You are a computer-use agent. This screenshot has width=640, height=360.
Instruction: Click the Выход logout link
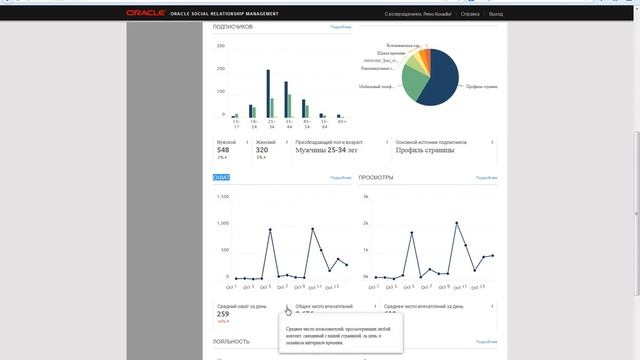tap(496, 14)
